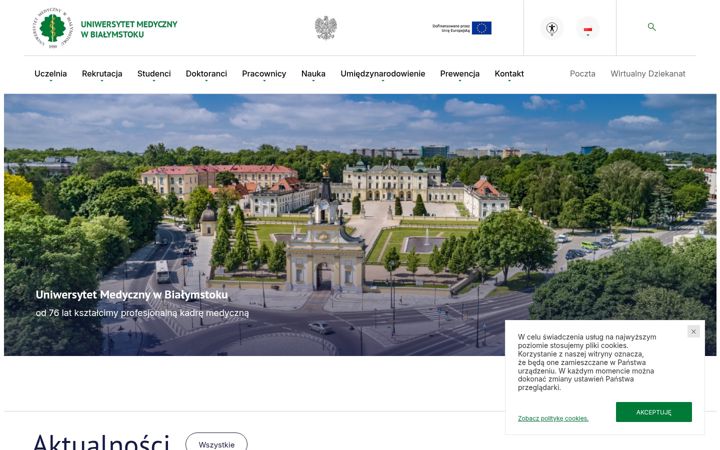The width and height of the screenshot is (720, 450).
Task: Open accessibility options icon
Action: [x=552, y=28]
